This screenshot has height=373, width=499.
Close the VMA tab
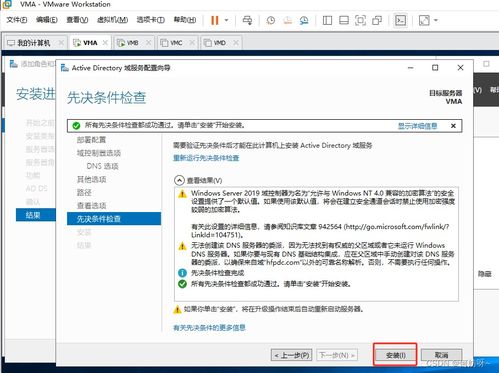click(x=105, y=43)
